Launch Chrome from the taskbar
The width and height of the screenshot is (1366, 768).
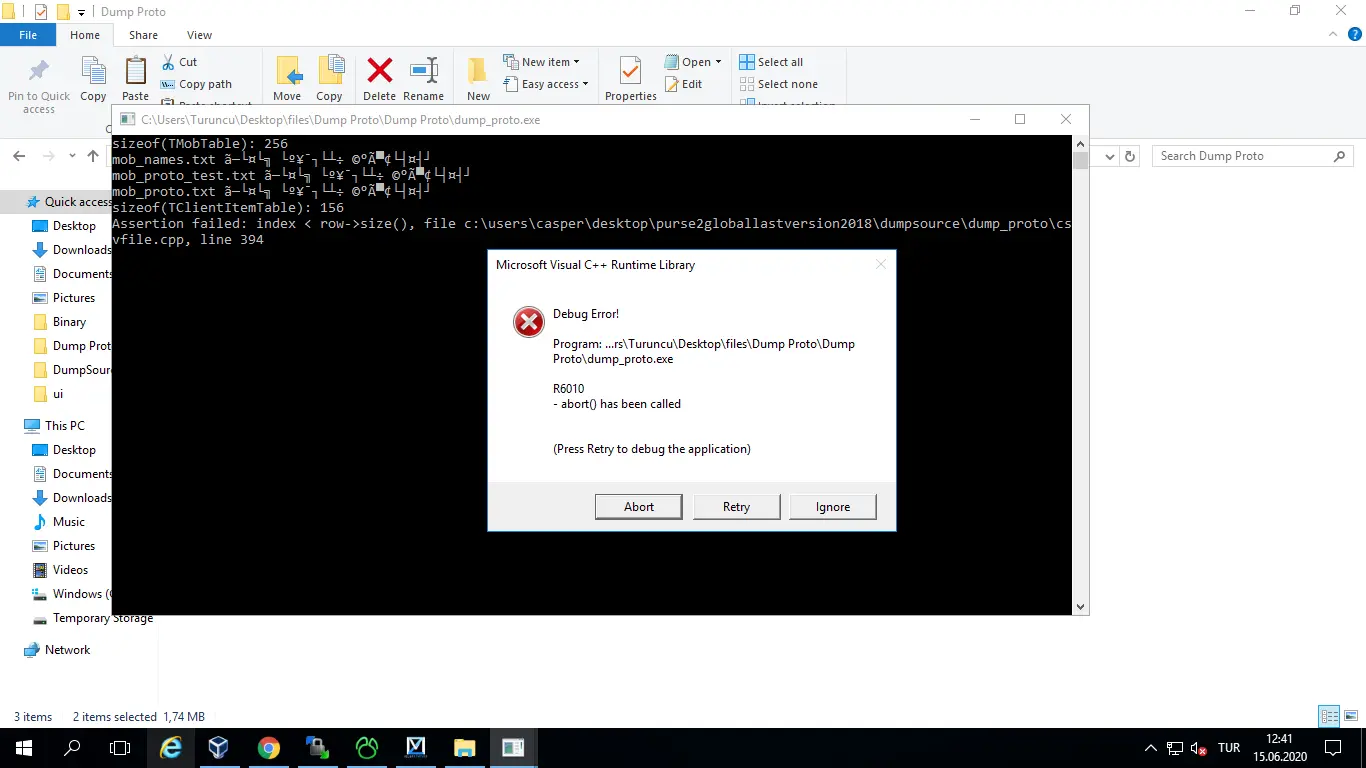pyautogui.click(x=268, y=747)
